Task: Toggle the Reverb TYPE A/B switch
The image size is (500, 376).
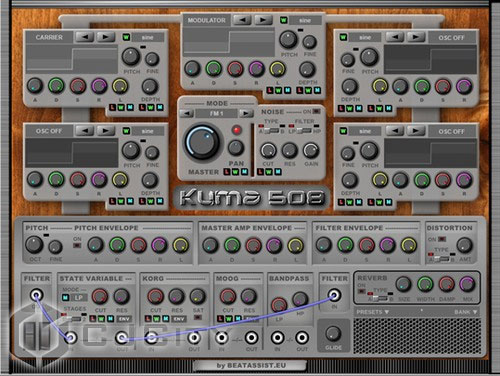Action: [x=380, y=298]
